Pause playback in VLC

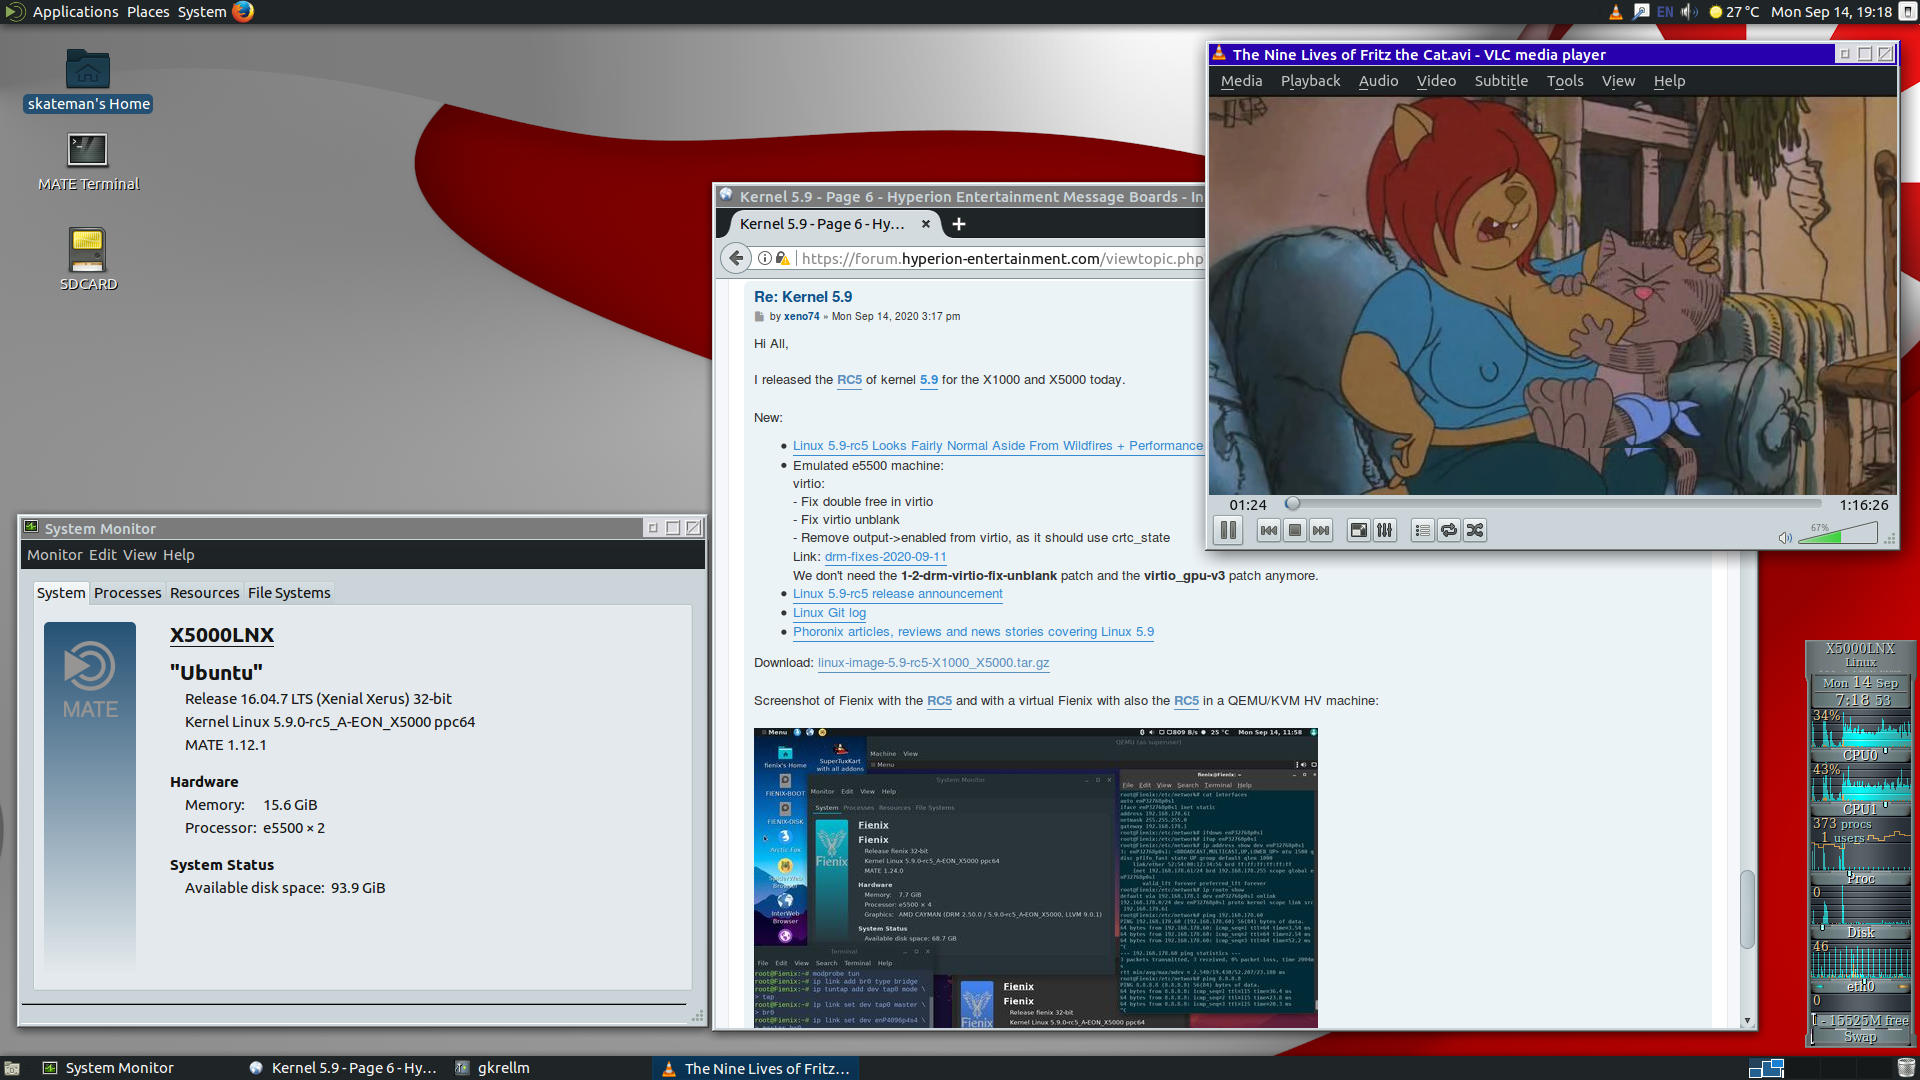(1228, 531)
